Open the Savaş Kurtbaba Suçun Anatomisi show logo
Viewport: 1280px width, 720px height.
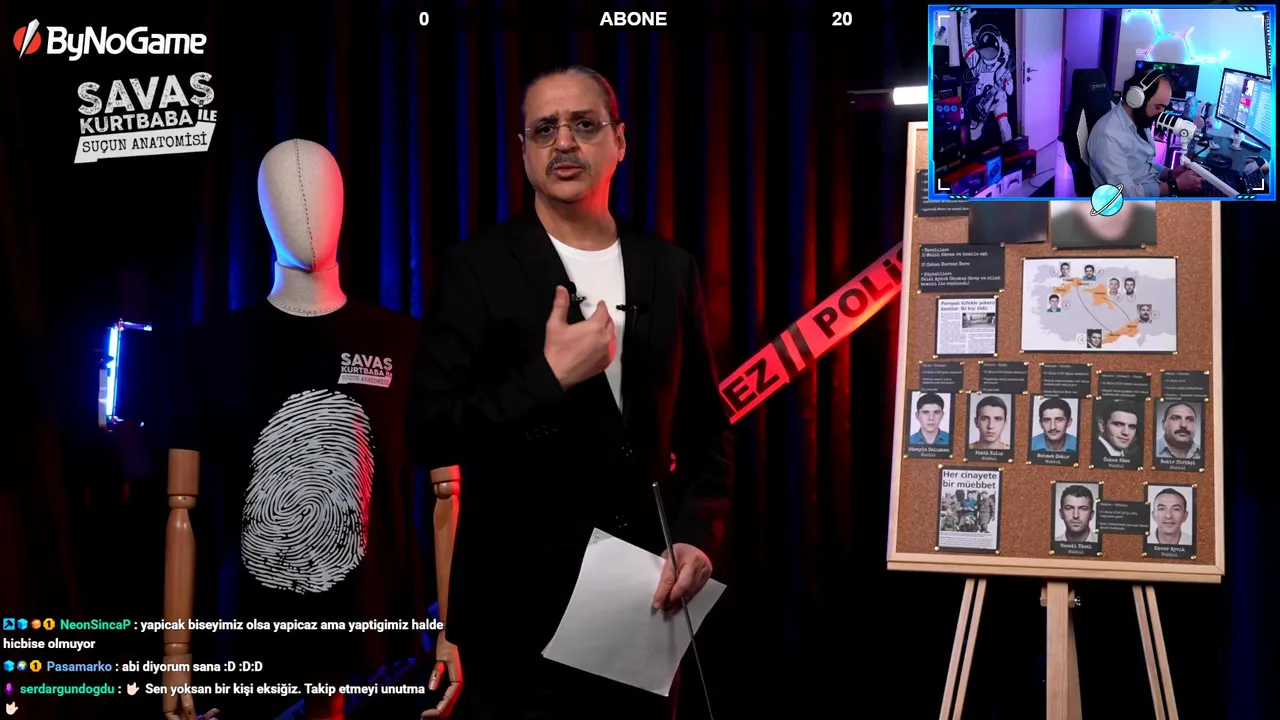(146, 117)
